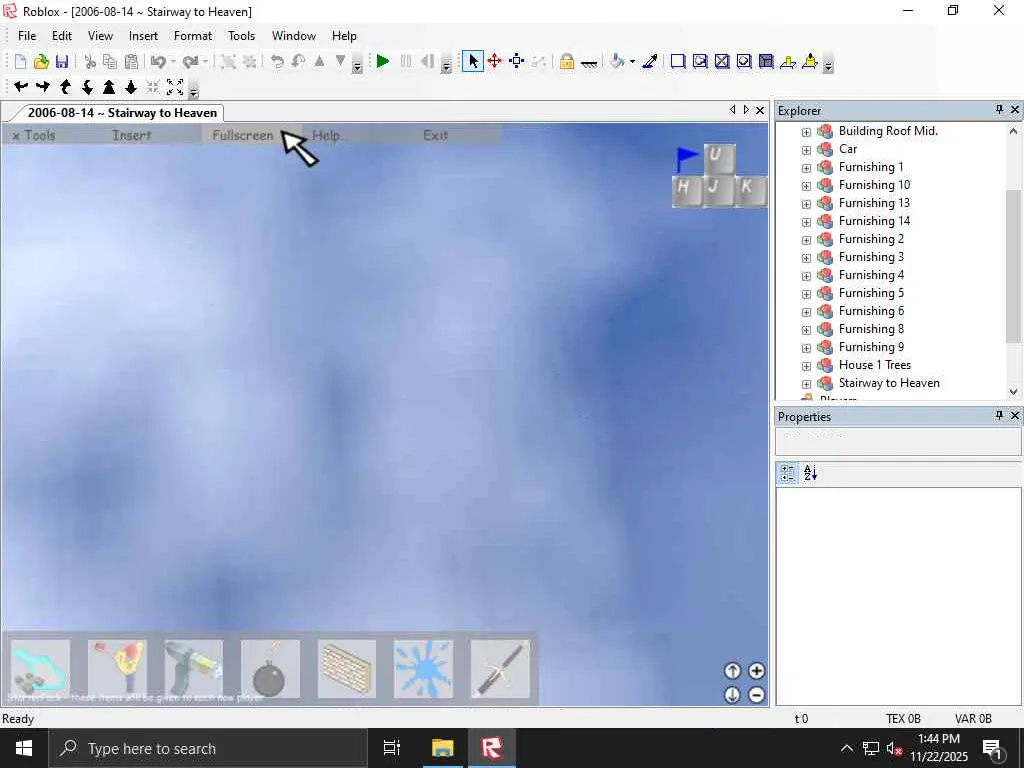This screenshot has width=1024, height=768.
Task: Click the in-game Exit button
Action: tap(436, 135)
